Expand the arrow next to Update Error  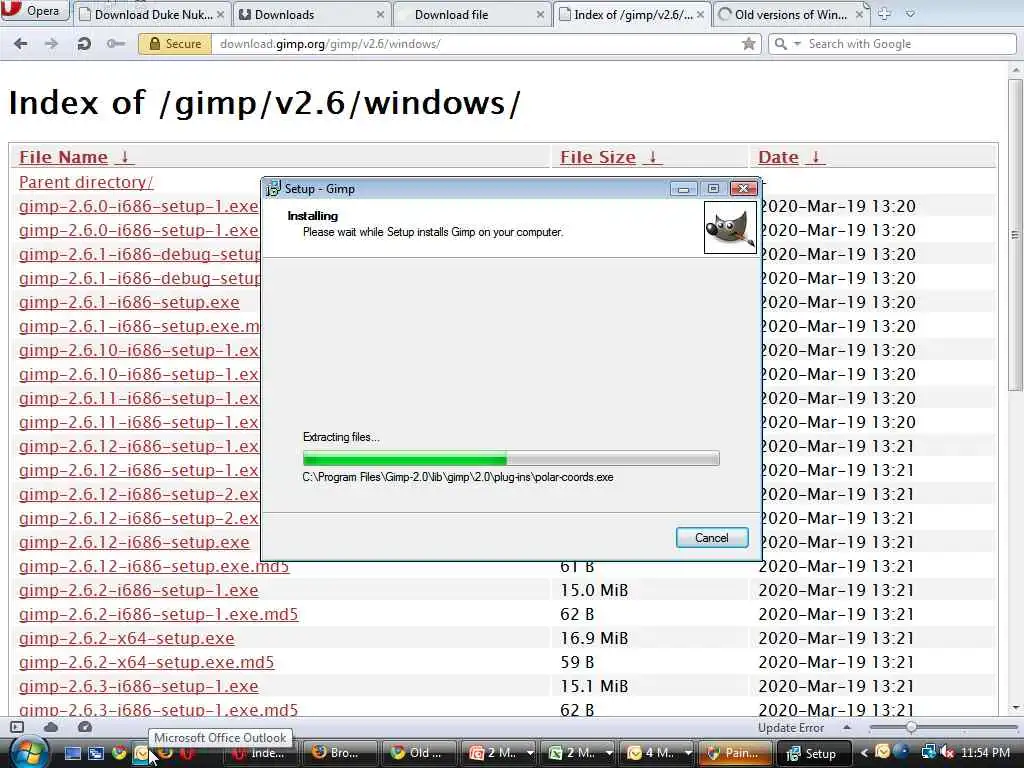pyautogui.click(x=846, y=727)
